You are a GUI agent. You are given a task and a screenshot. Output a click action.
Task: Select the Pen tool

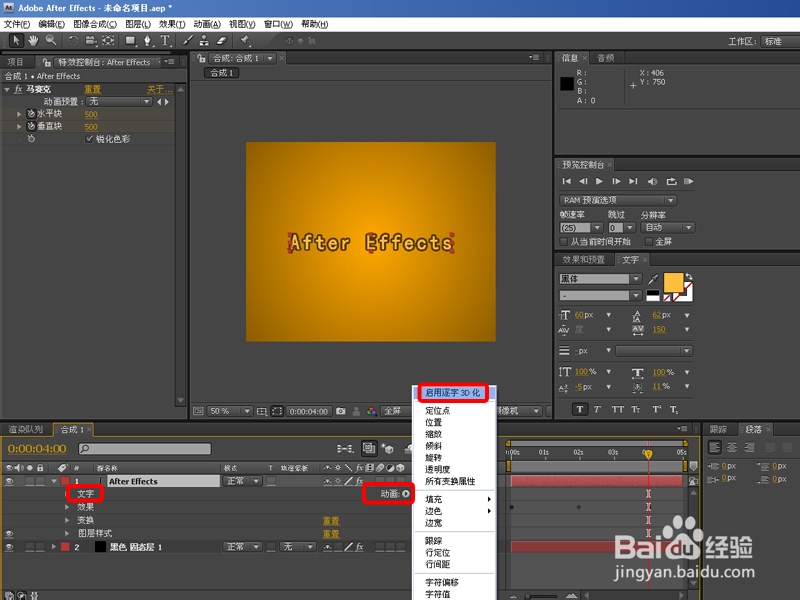click(x=147, y=41)
